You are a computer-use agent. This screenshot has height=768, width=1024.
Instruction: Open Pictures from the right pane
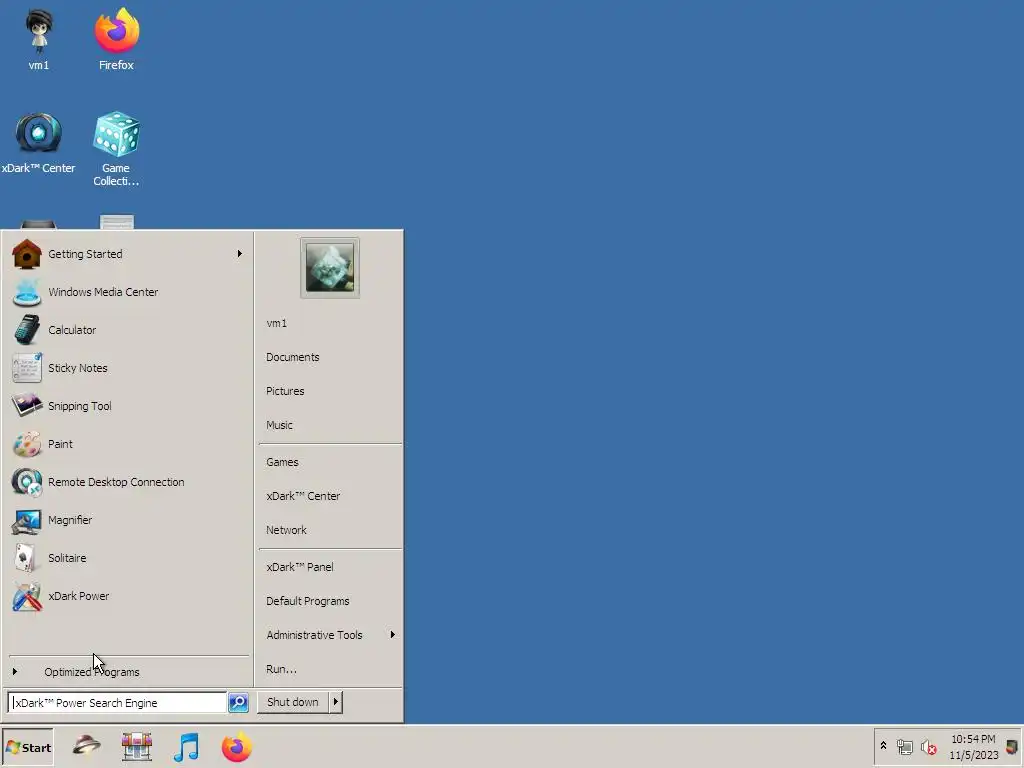(330, 391)
